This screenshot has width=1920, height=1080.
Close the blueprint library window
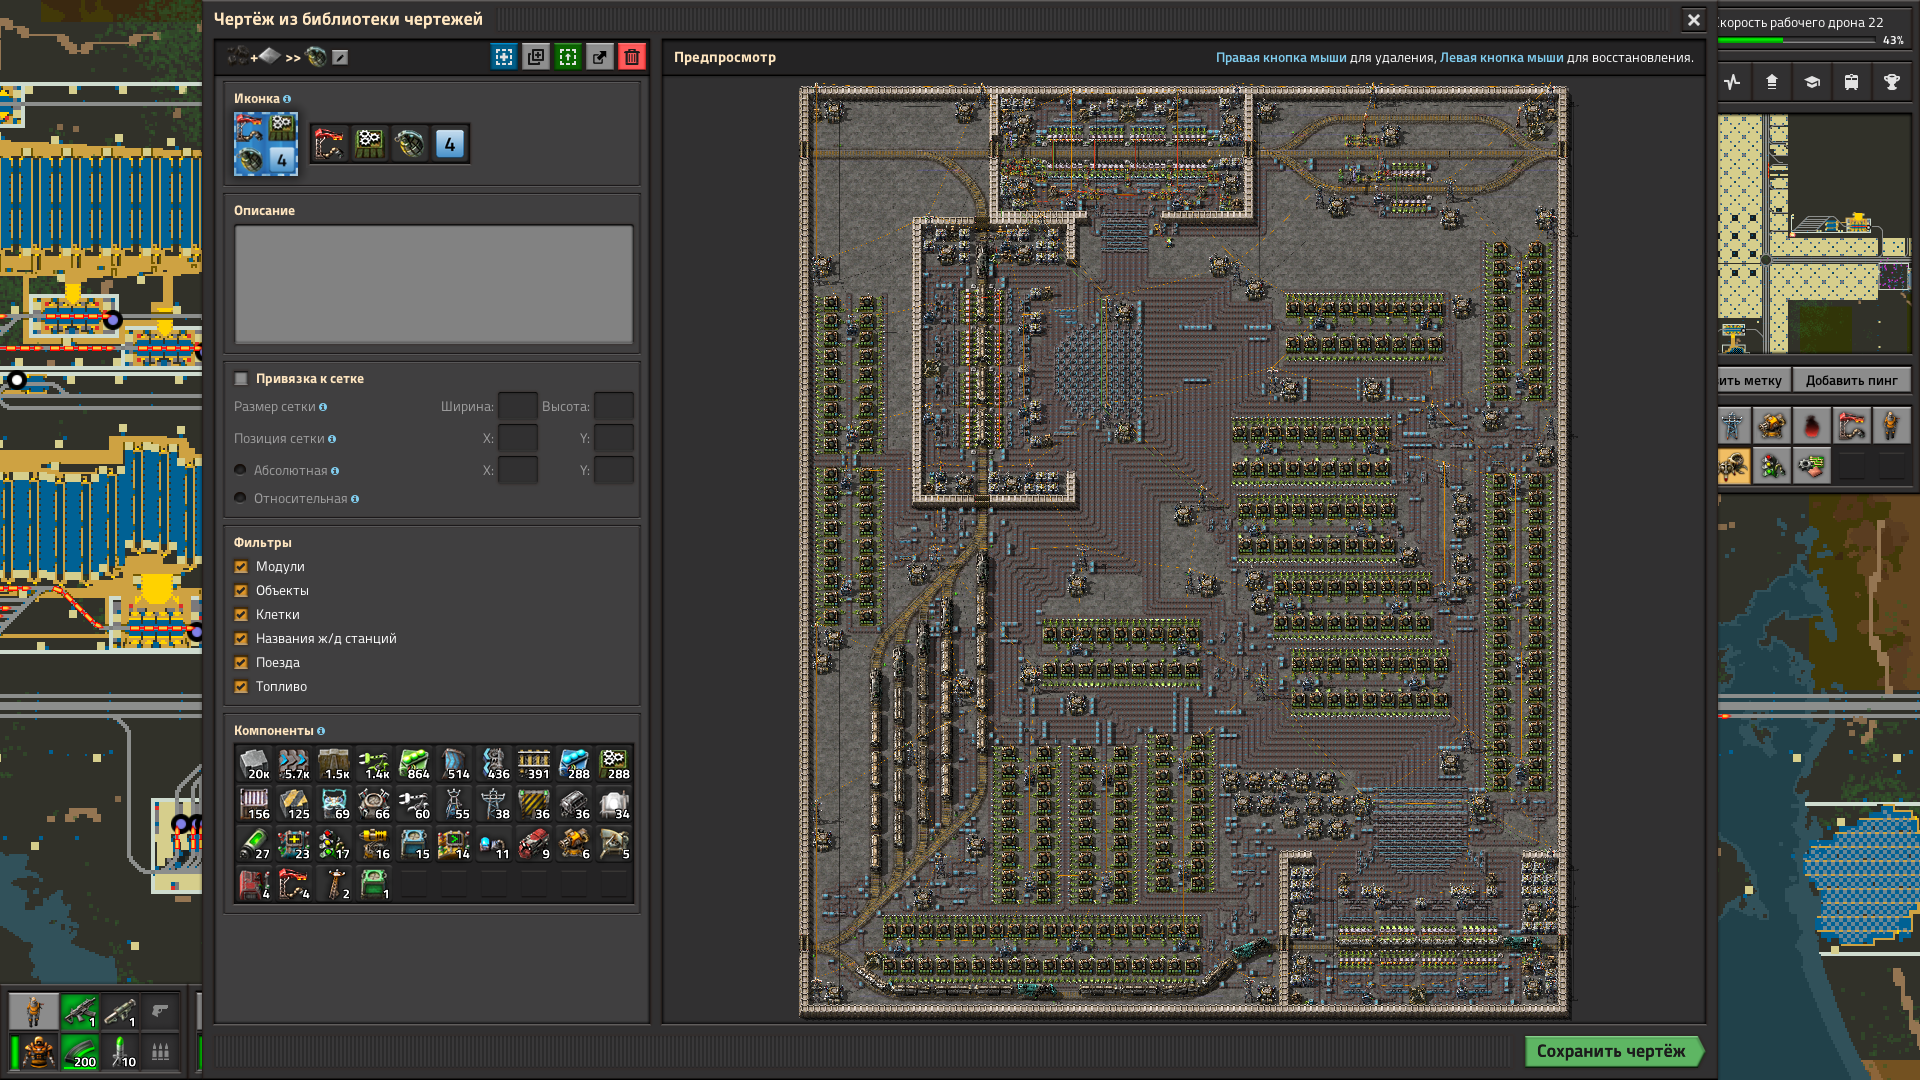[x=1693, y=20]
